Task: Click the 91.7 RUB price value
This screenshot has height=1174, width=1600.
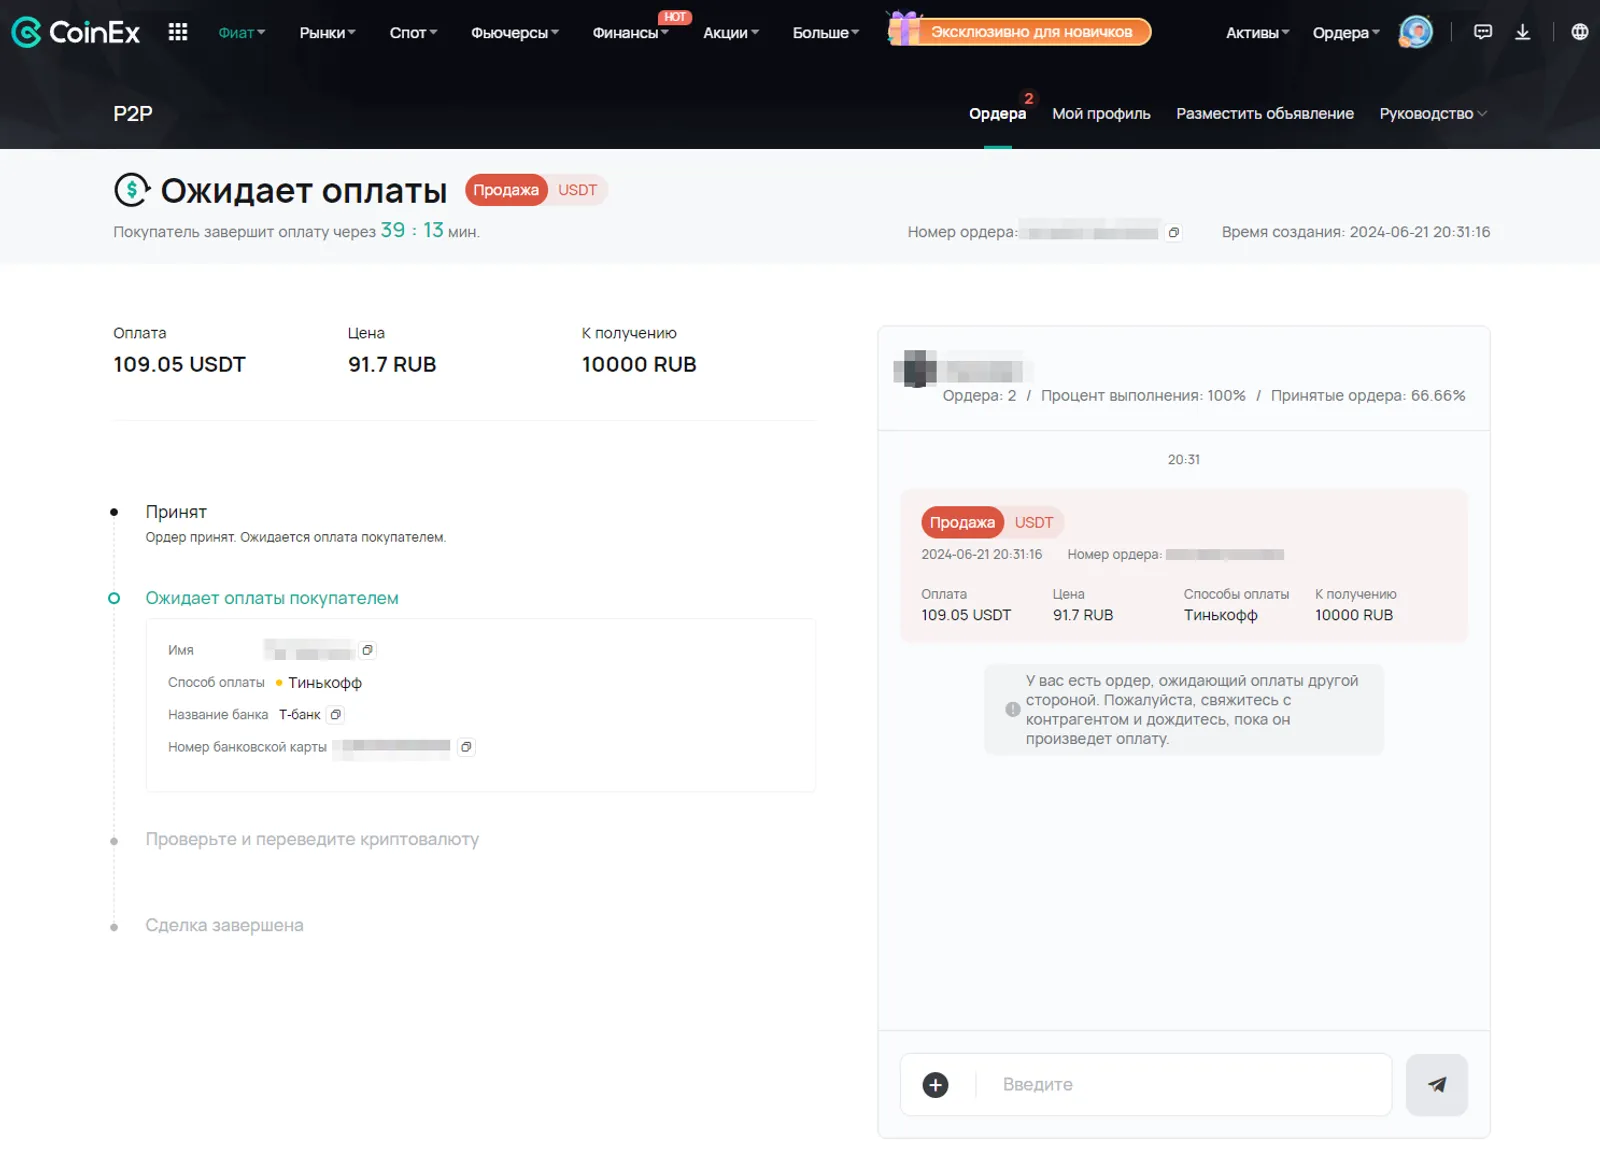Action: pos(392,364)
